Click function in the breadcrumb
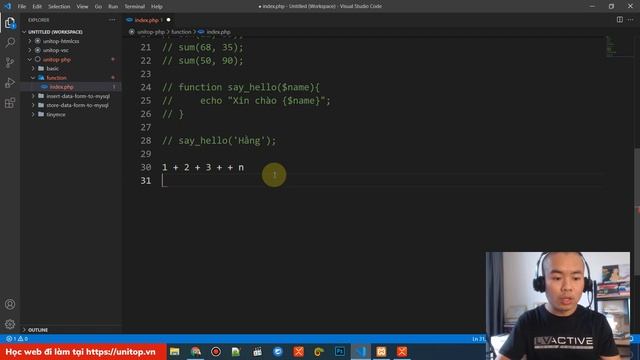Screen dimensions: 640x360 (x=181, y=32)
